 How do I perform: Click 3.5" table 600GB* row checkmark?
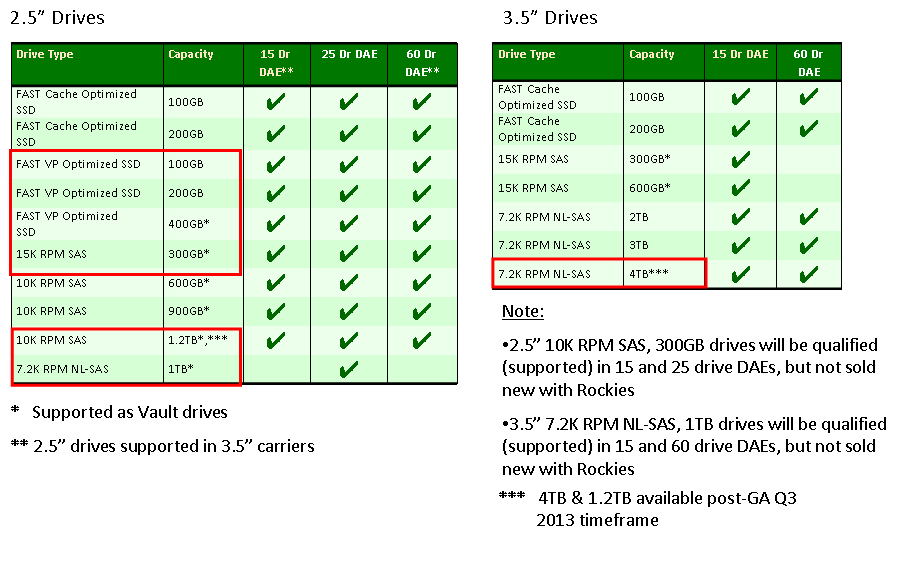(741, 188)
